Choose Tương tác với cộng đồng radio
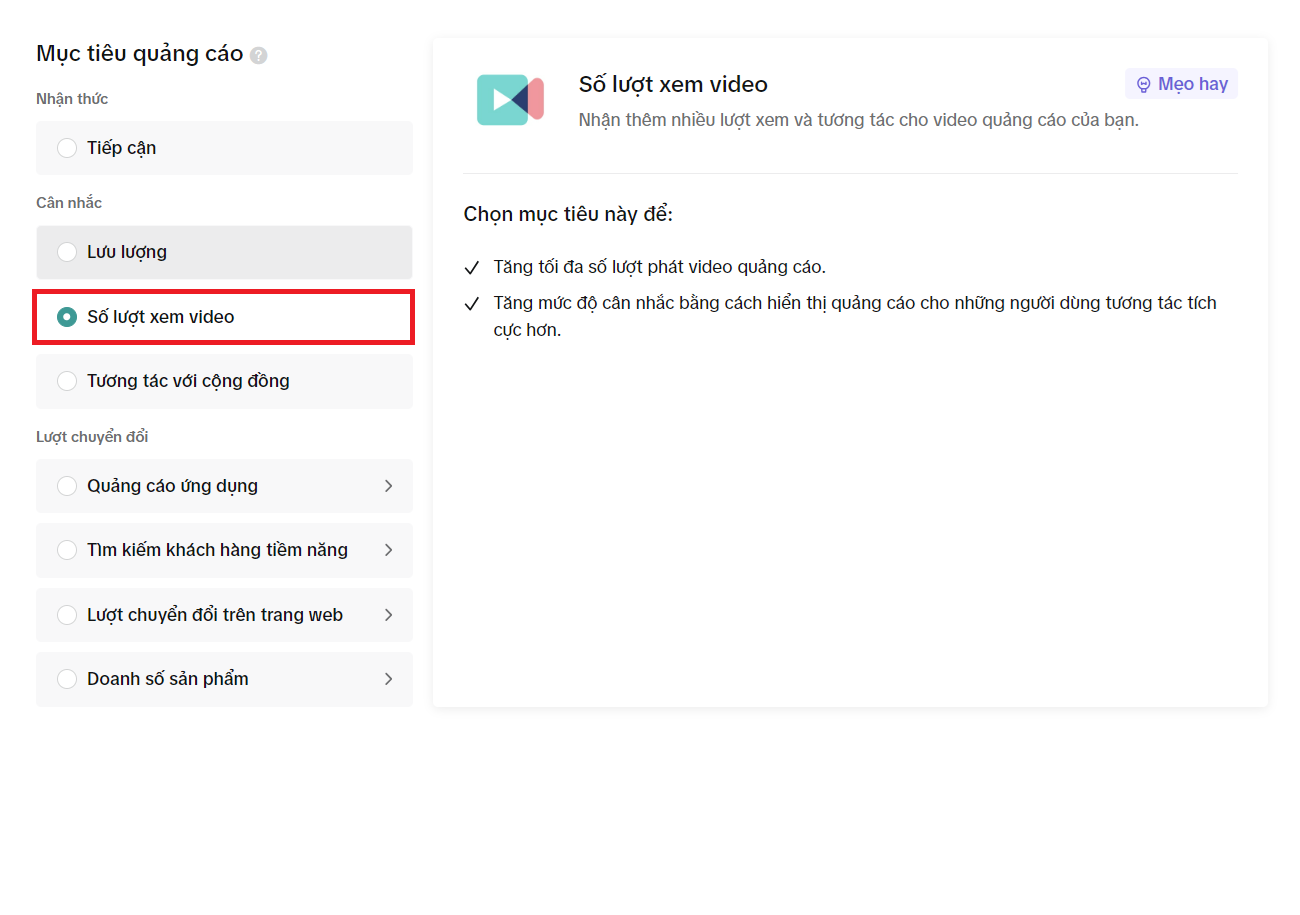The height and width of the screenshot is (915, 1300). (67, 381)
